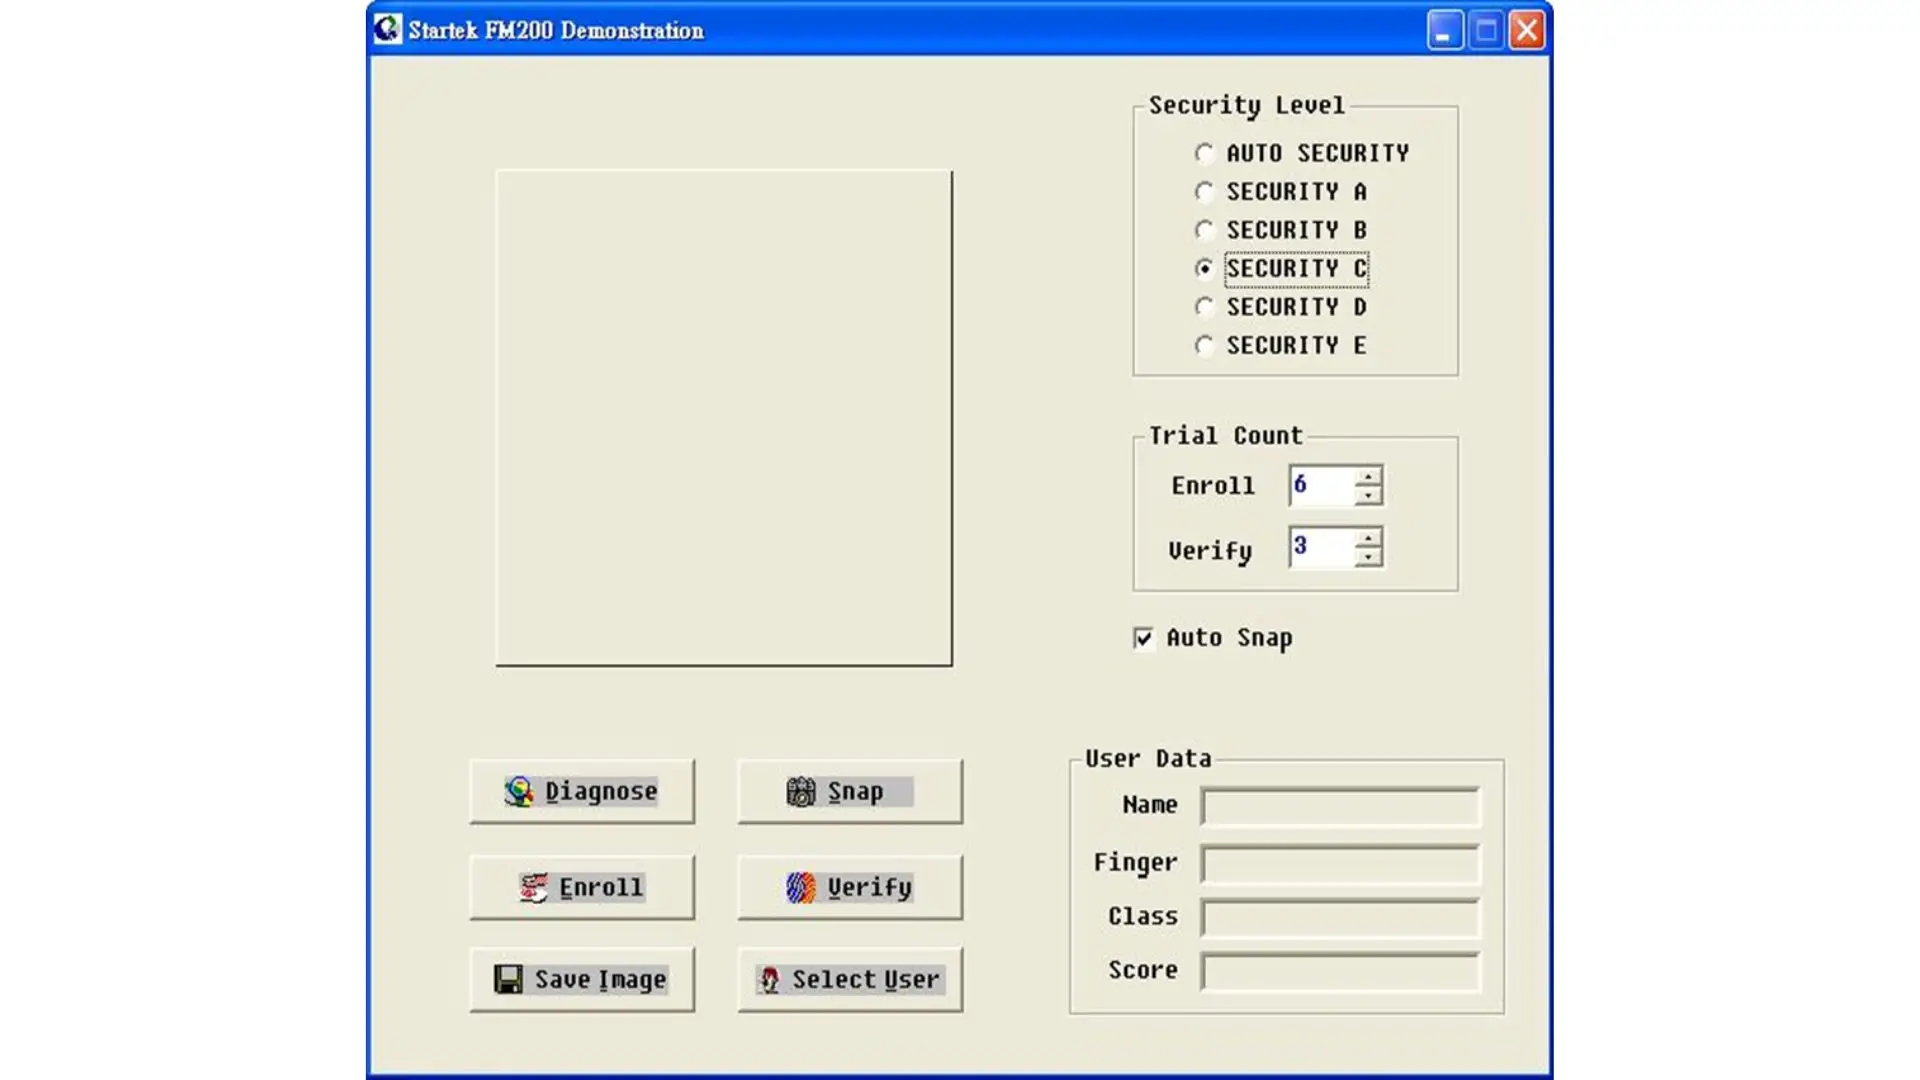Click the camera icon on Snap
The height and width of the screenshot is (1080, 1920).
(801, 791)
